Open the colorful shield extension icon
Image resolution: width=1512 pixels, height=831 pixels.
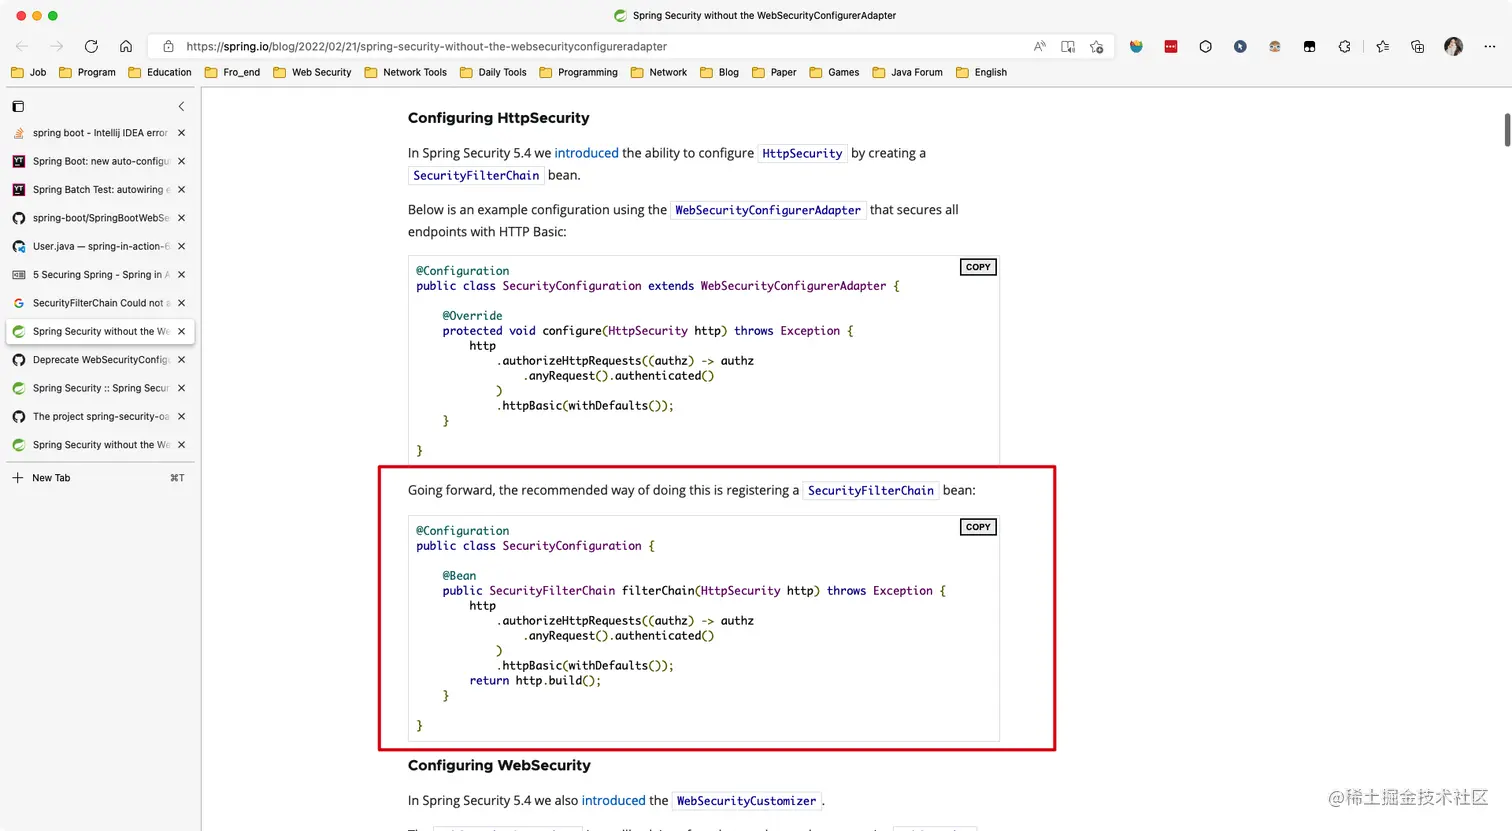1136,46
